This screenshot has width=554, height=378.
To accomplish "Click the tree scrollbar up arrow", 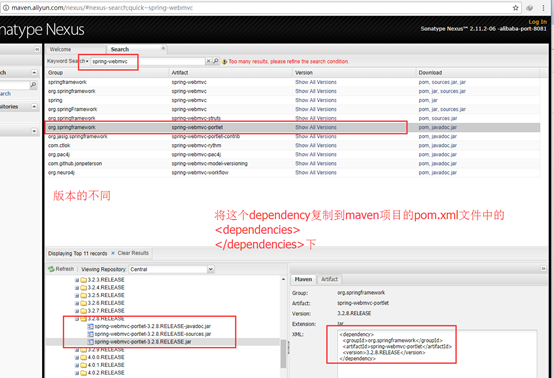I will [x=283, y=279].
